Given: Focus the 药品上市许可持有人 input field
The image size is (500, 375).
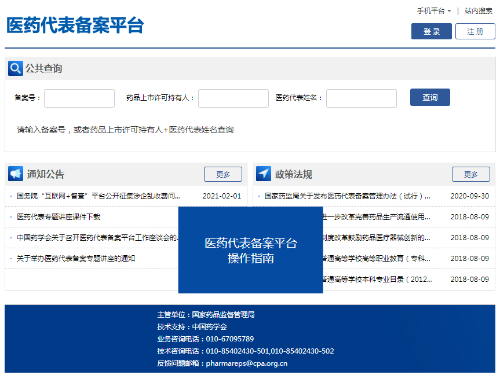Looking at the screenshot, I should click(233, 98).
